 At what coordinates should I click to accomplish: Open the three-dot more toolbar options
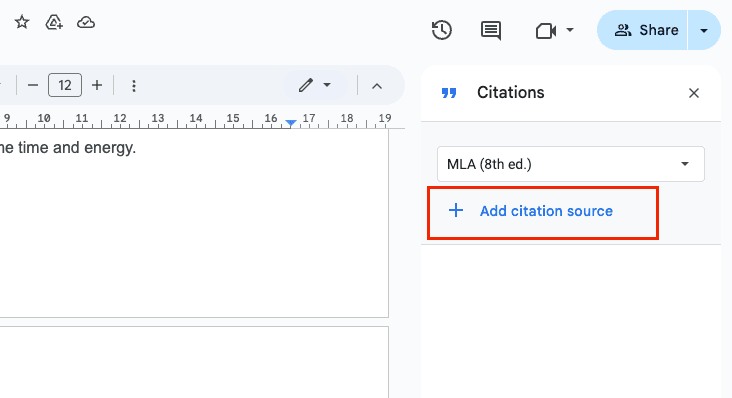pos(134,86)
